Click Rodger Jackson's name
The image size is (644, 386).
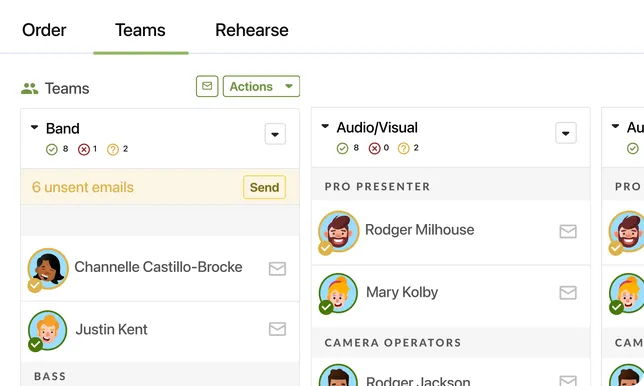coord(418,381)
